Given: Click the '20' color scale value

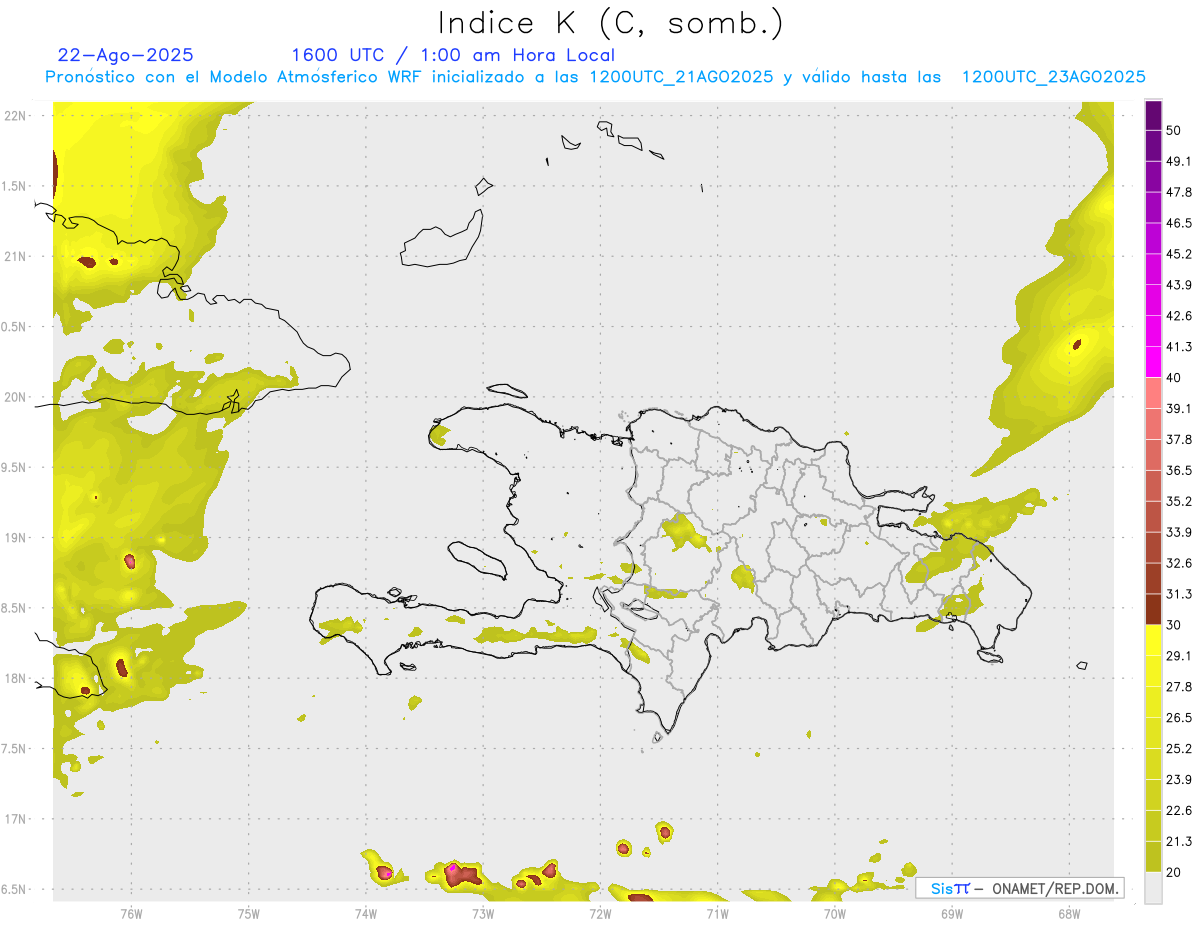Looking at the screenshot, I should pos(1174,872).
